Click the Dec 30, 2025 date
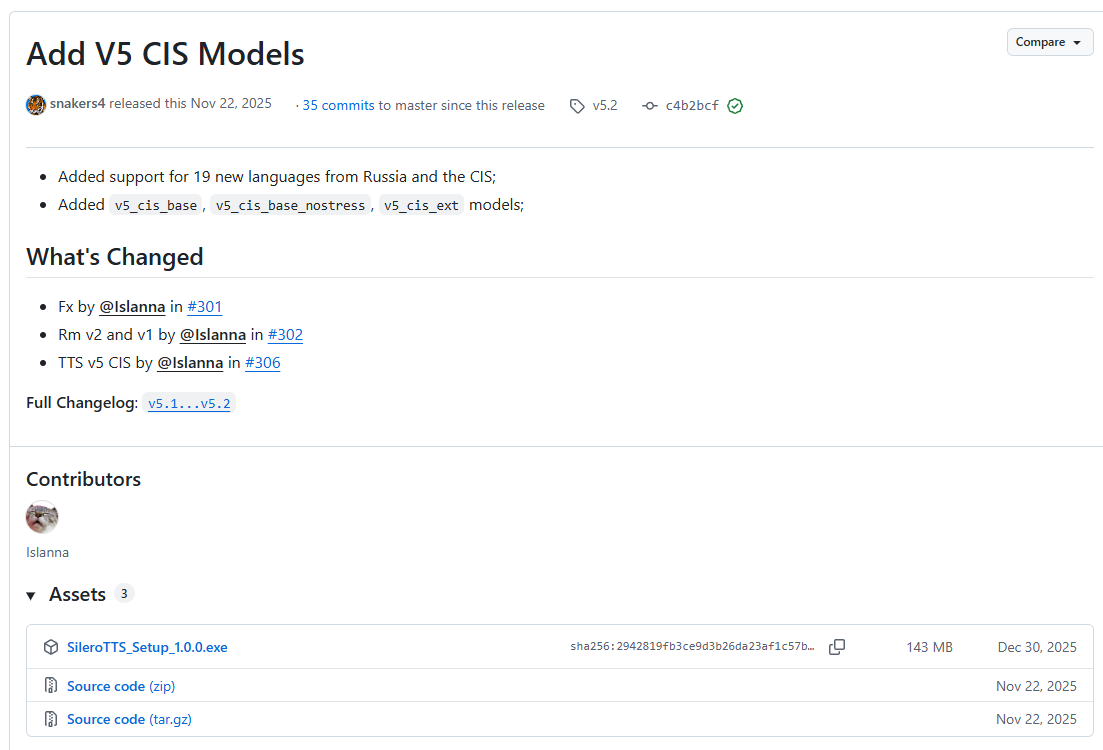1103x750 pixels. [x=1037, y=647]
